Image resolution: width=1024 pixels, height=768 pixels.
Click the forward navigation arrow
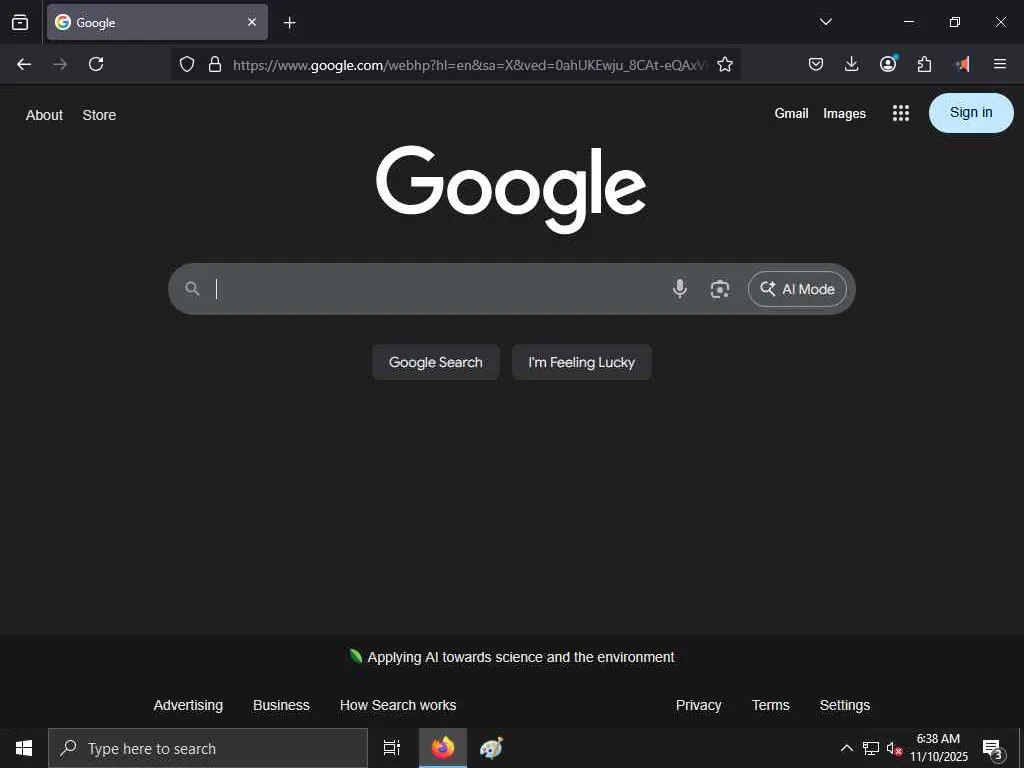coord(60,64)
